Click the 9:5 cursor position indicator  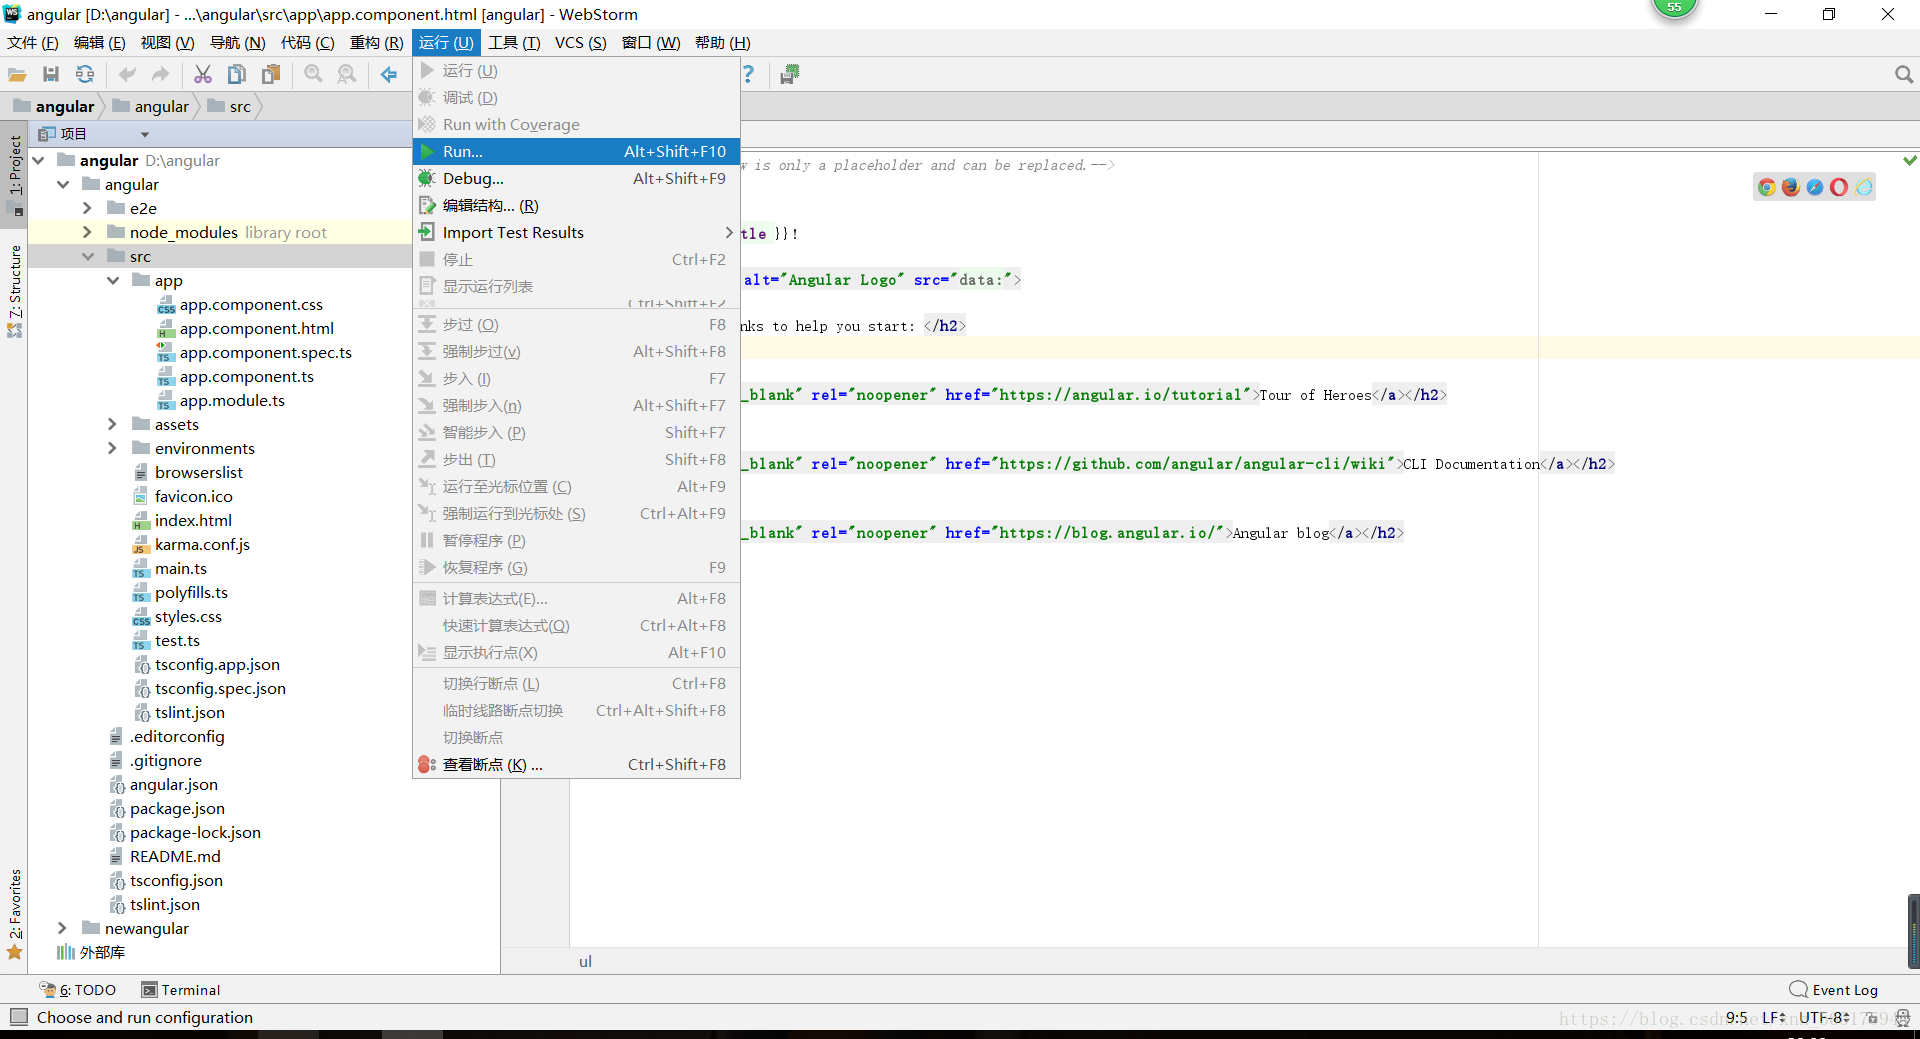pos(1737,1017)
